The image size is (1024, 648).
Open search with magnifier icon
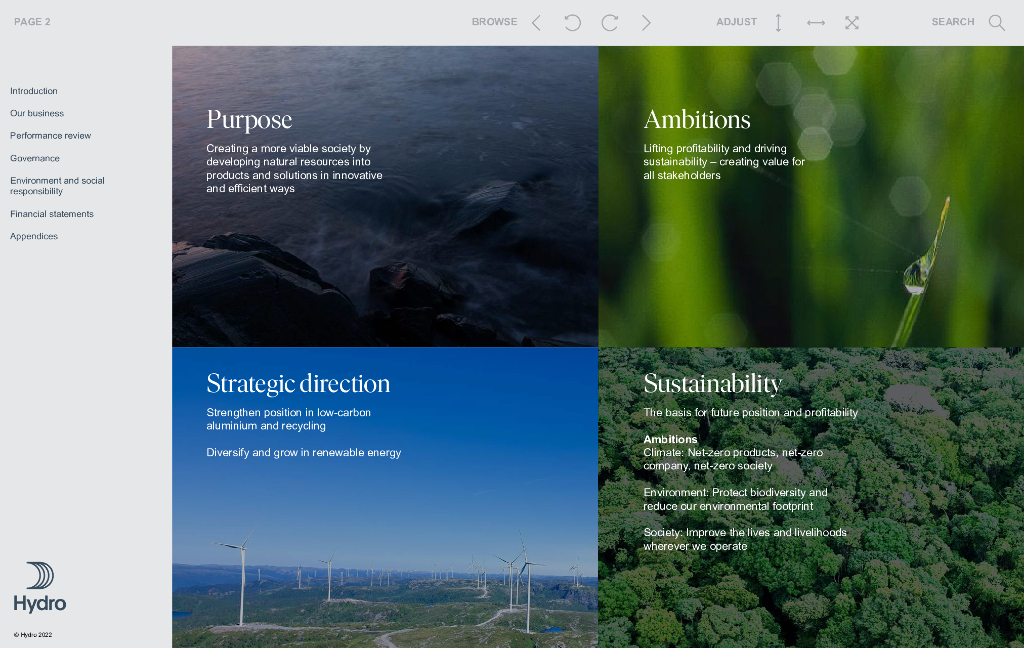pos(996,22)
